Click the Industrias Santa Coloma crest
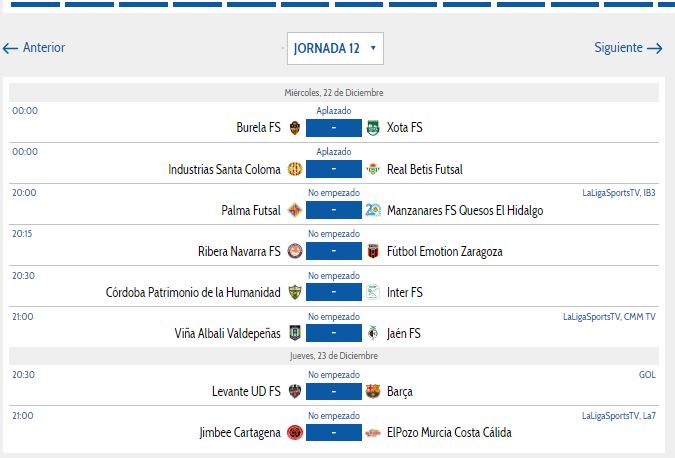Viewport: 675px width, 458px height. pyautogui.click(x=294, y=169)
